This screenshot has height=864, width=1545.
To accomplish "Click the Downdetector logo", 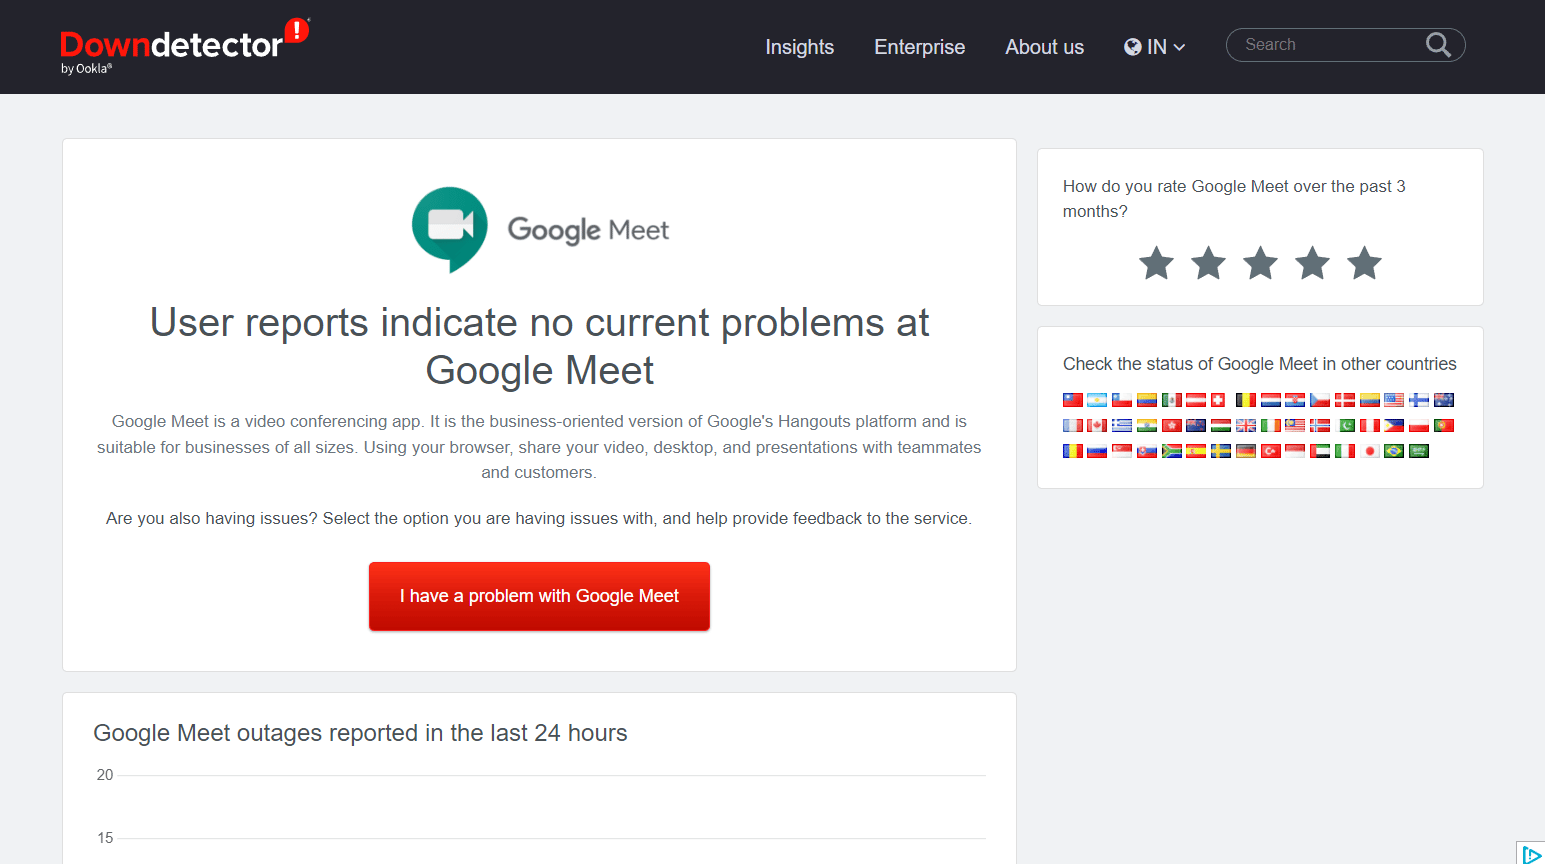I will point(185,45).
